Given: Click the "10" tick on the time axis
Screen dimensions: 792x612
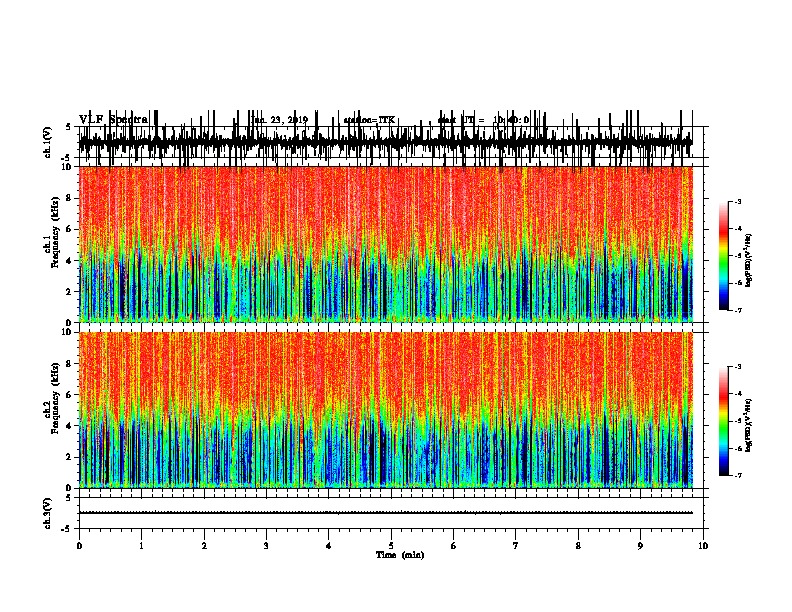Looking at the screenshot, I should 703,546.
